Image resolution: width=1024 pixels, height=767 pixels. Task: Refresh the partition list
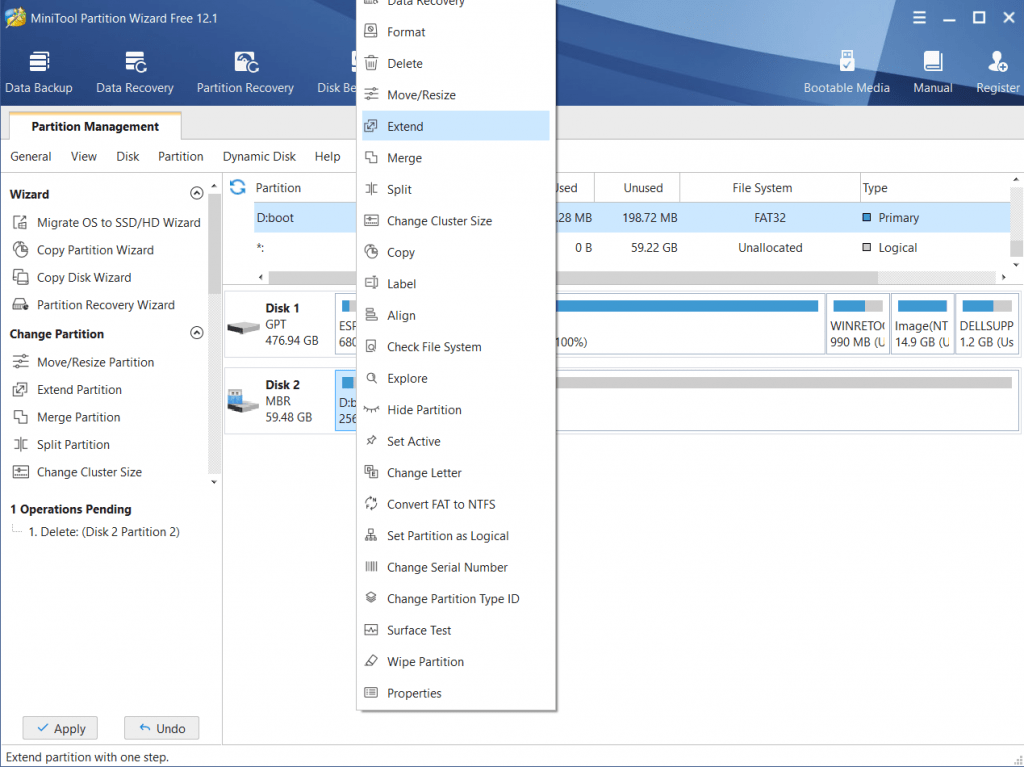tap(238, 188)
